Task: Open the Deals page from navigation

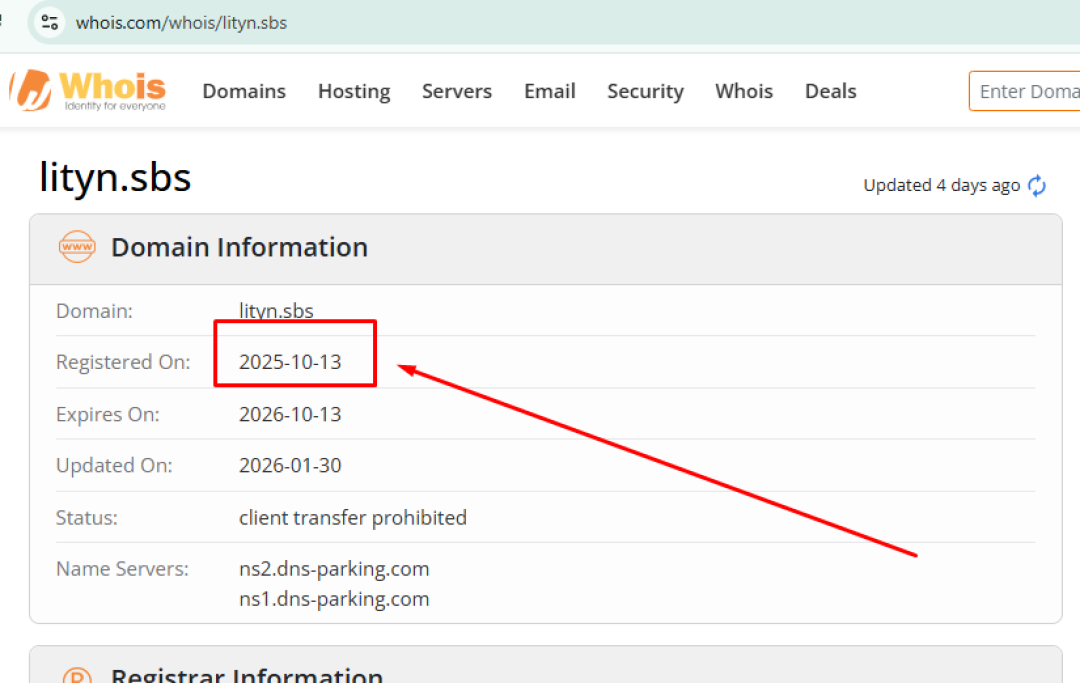Action: coord(831,91)
